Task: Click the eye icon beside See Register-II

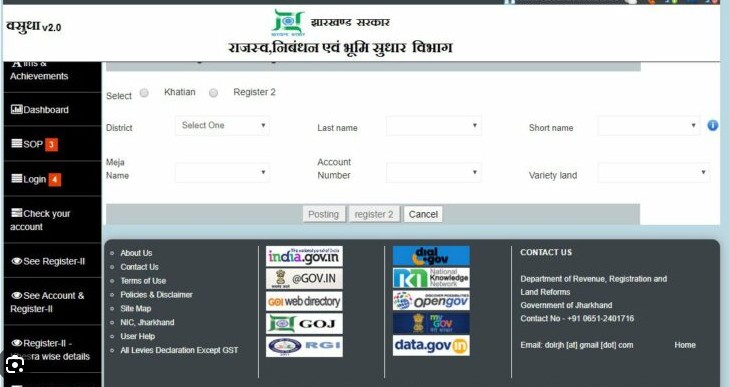Action: click(x=17, y=261)
